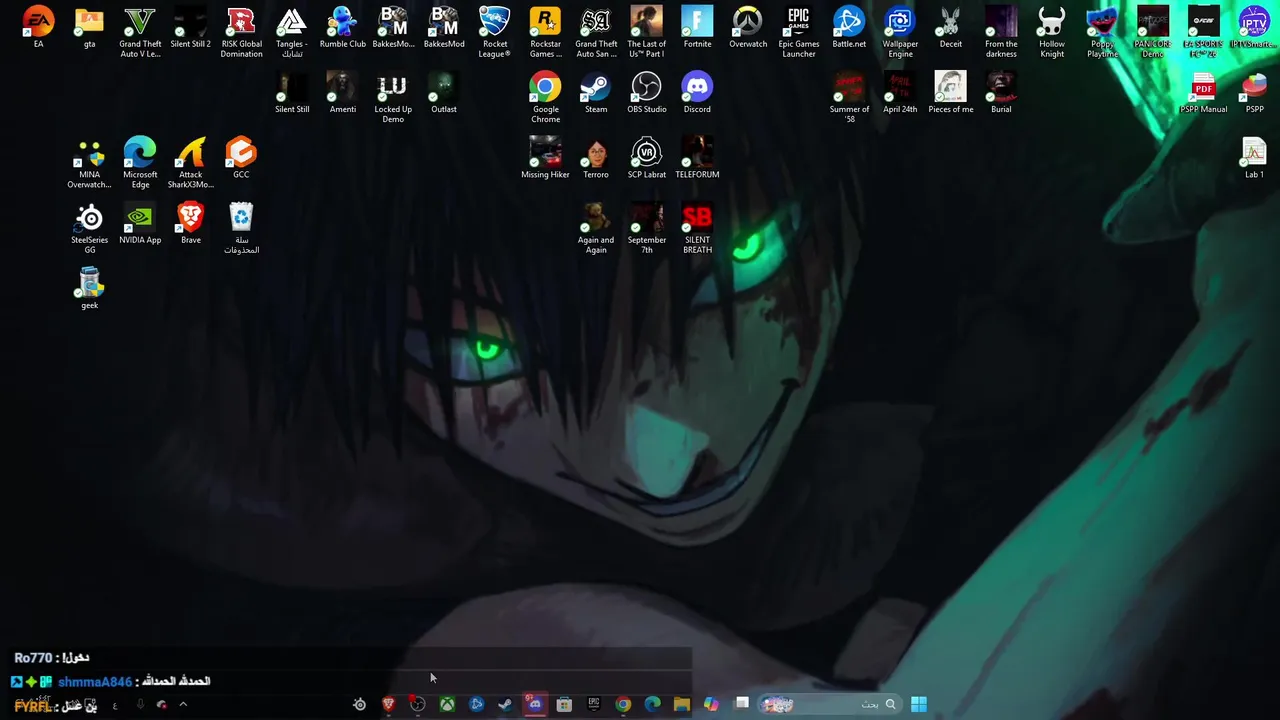Switch to Discord on the taskbar
1280x720 pixels.
pos(535,705)
